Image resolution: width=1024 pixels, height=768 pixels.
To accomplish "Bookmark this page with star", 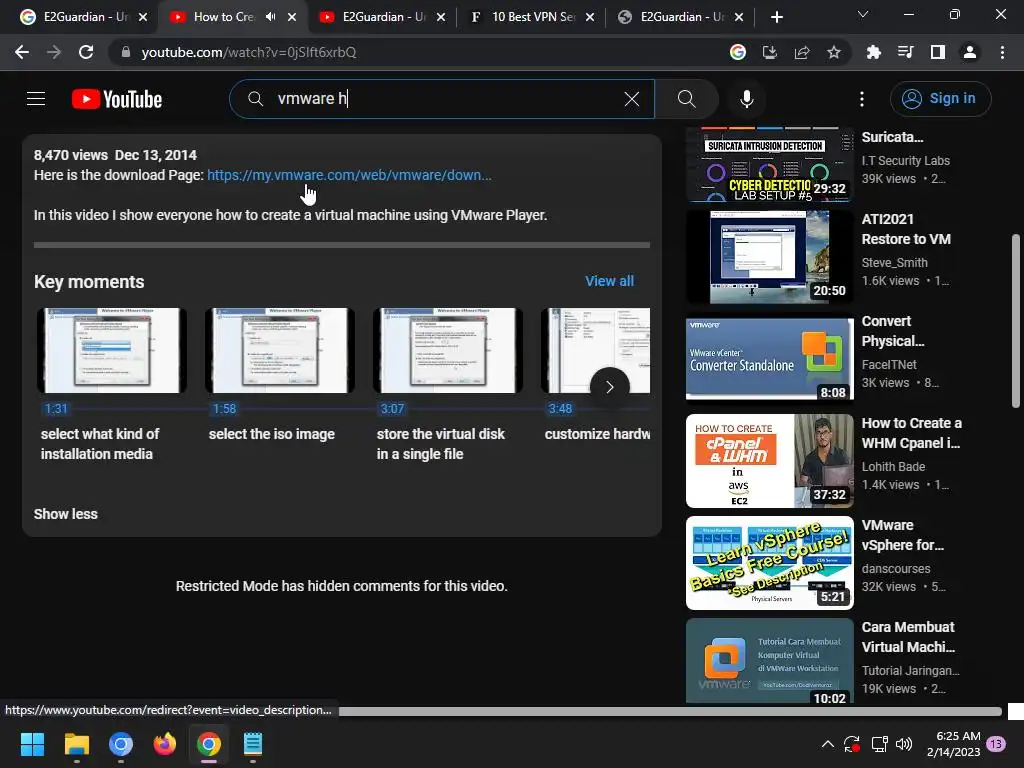I will [x=833, y=52].
